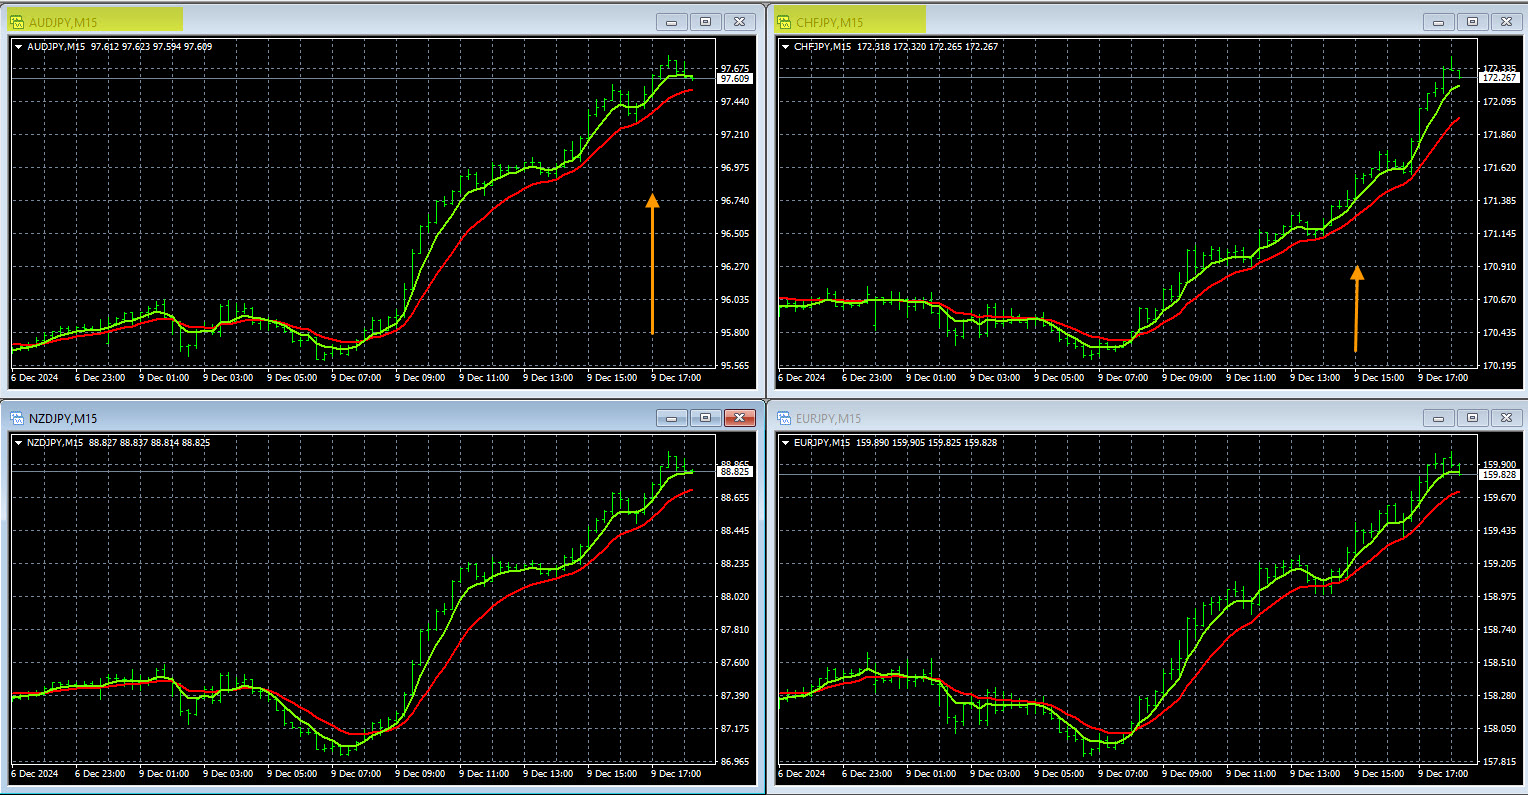This screenshot has height=795, width=1528.
Task: Close the CHFJPY chart window
Action: click(x=1506, y=22)
